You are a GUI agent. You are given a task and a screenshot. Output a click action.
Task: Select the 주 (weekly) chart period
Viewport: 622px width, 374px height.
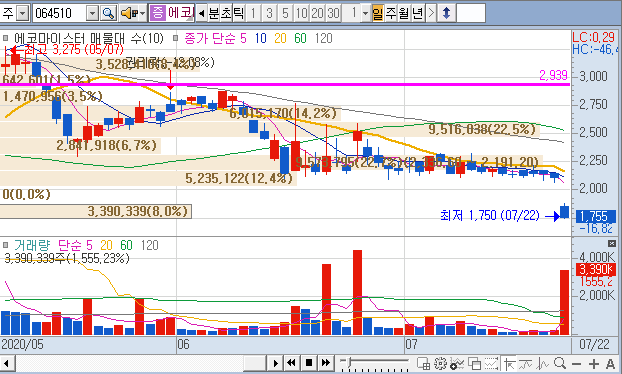pyautogui.click(x=391, y=13)
